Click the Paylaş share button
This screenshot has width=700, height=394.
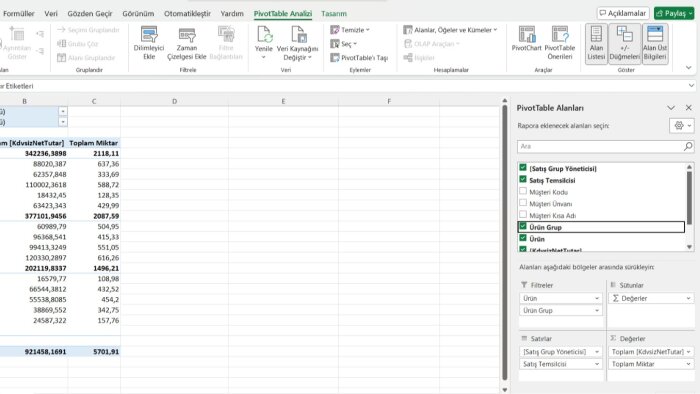674,13
